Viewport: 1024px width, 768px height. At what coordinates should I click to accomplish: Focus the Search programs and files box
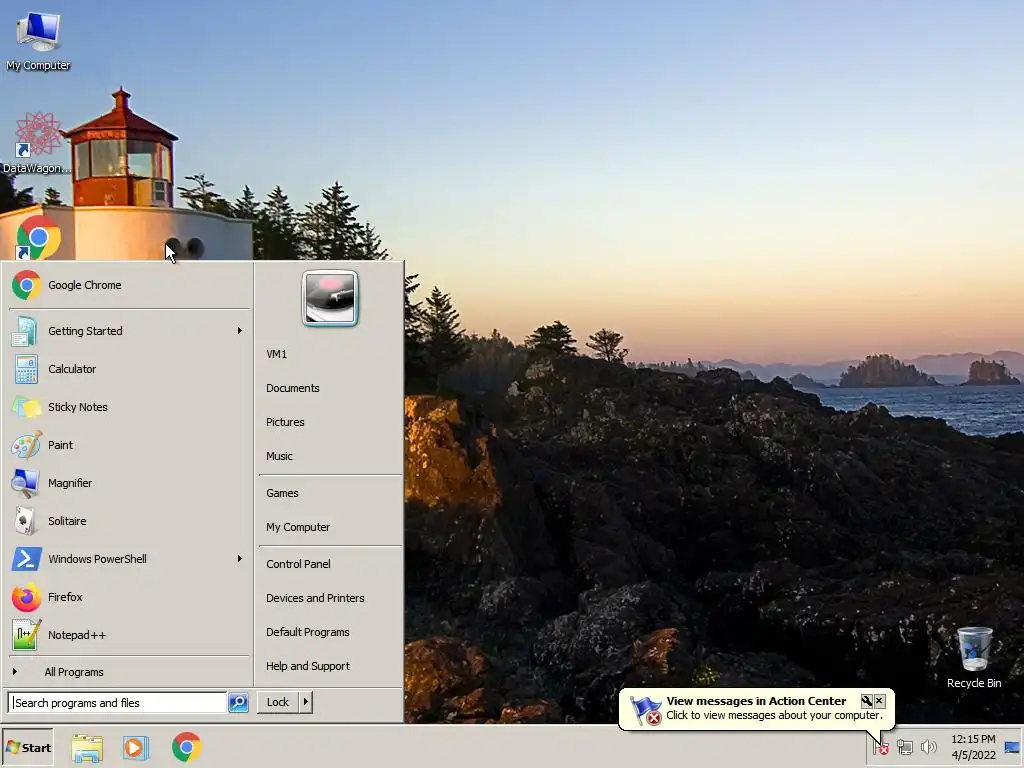tap(118, 703)
